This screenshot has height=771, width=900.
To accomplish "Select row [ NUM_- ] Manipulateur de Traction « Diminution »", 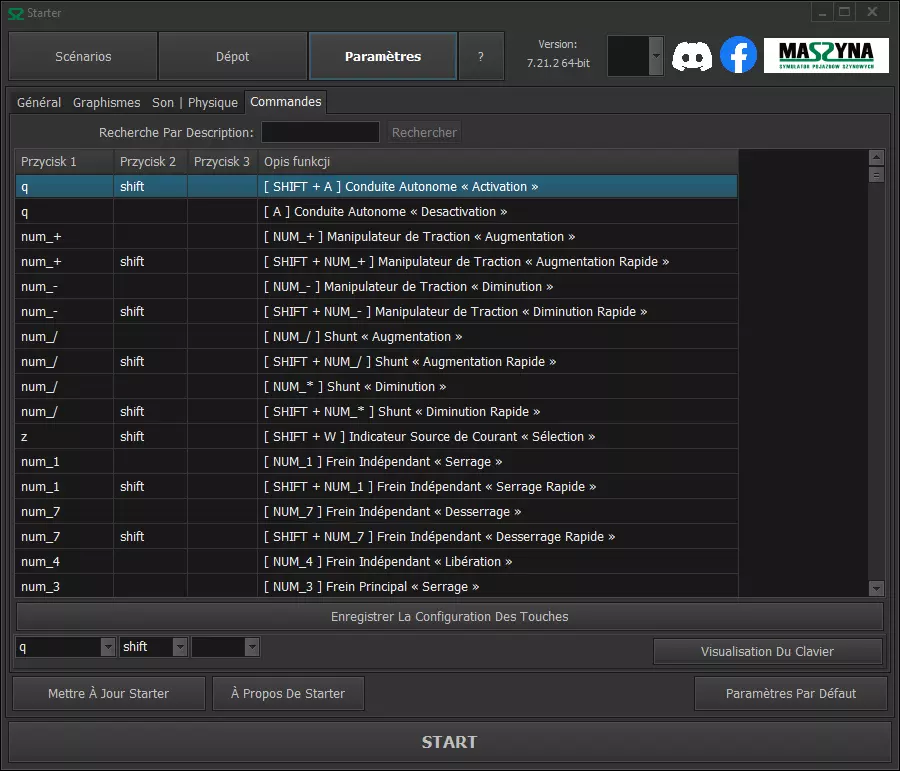I will point(377,286).
